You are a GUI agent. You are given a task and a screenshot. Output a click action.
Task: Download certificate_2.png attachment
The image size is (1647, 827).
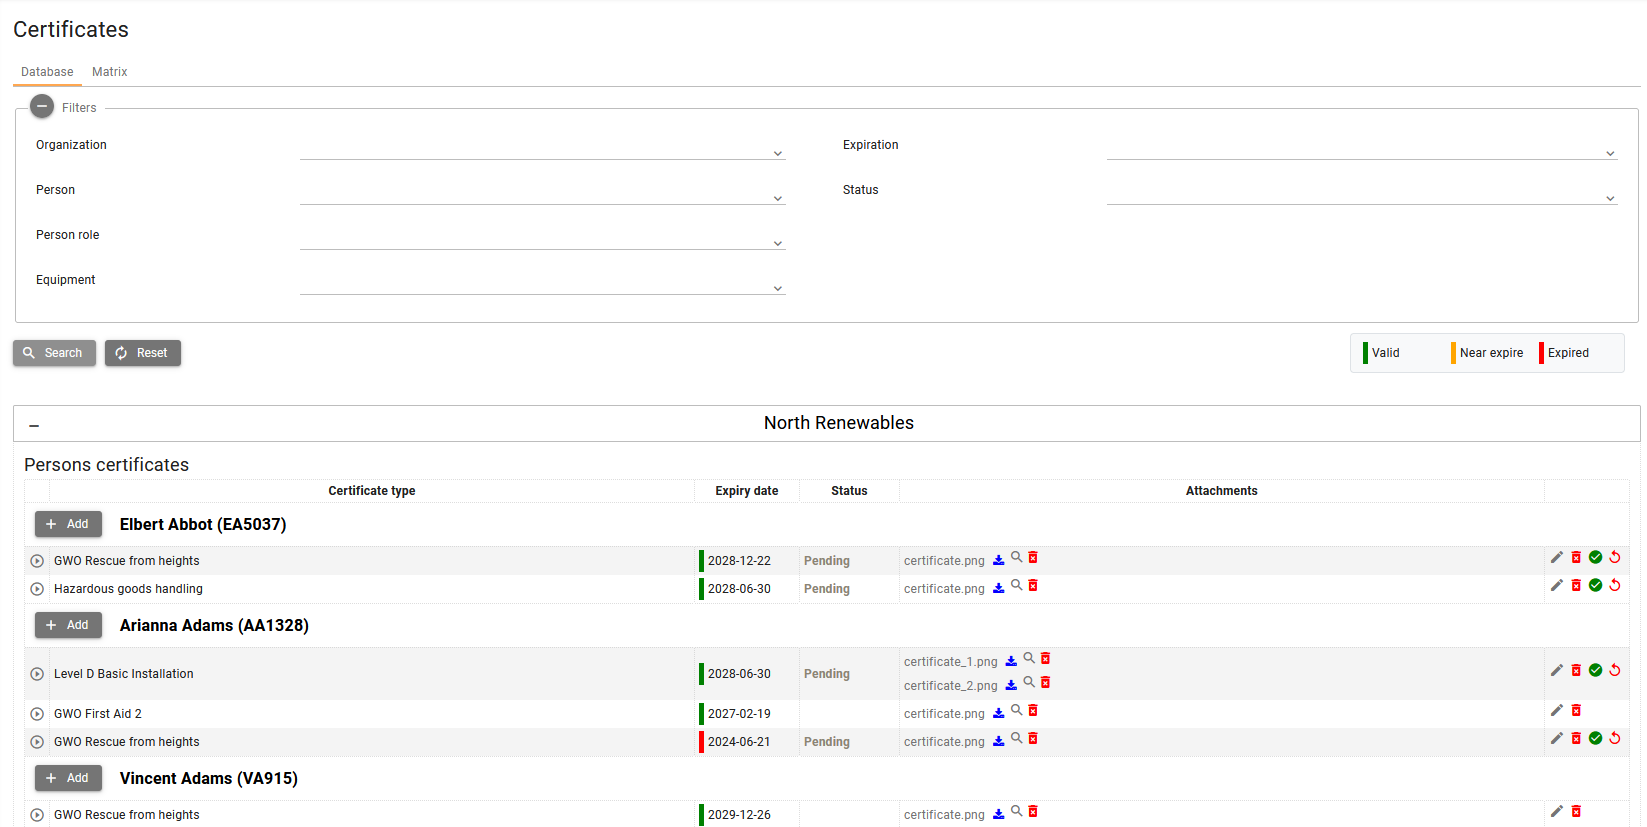click(1011, 685)
